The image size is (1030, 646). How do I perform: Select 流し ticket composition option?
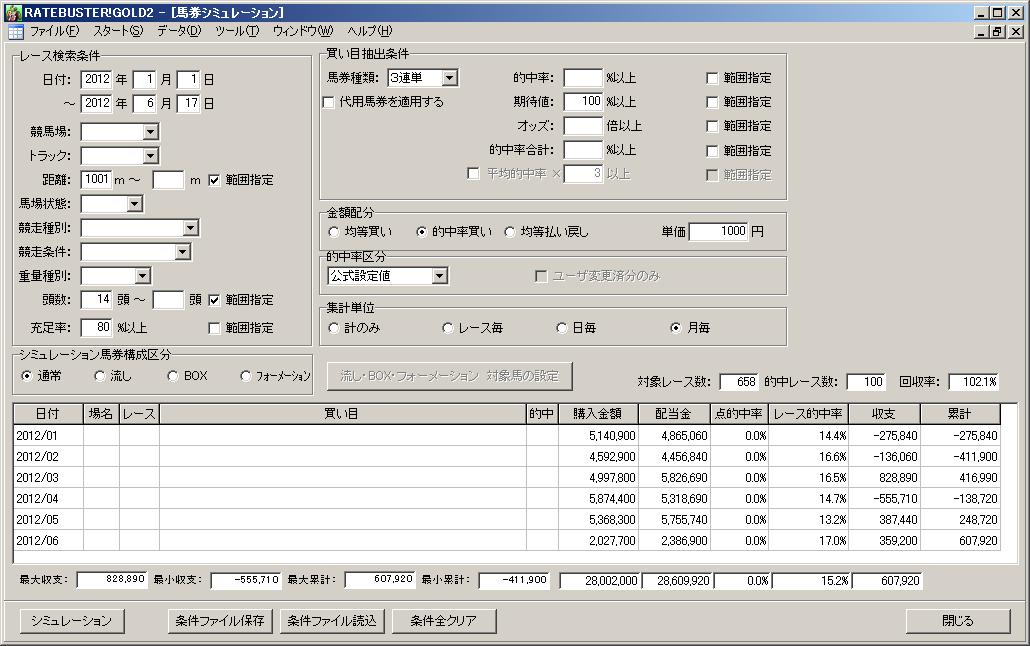pyautogui.click(x=100, y=376)
